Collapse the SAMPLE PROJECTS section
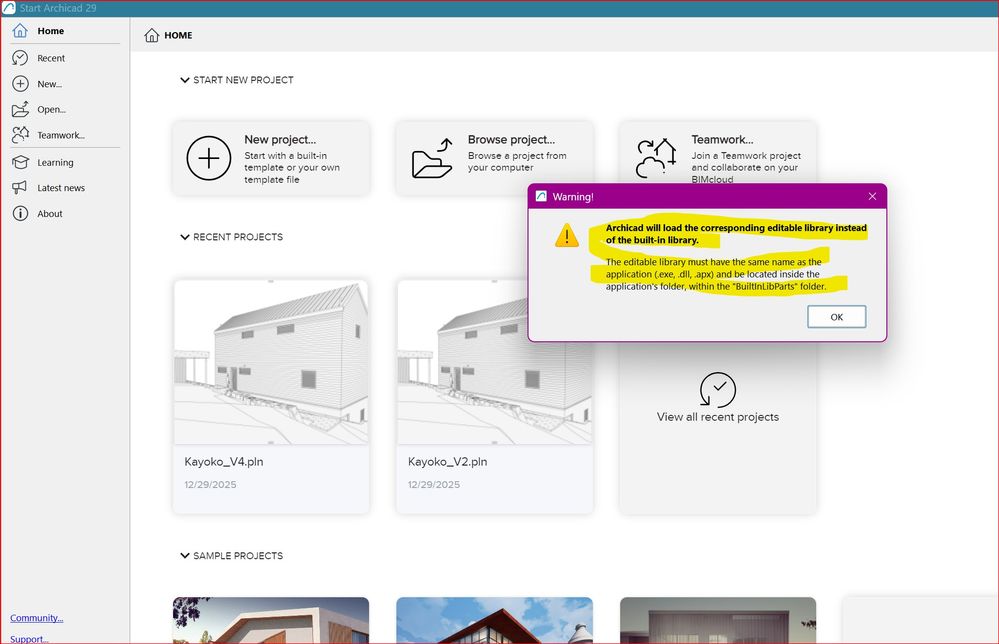 185,555
